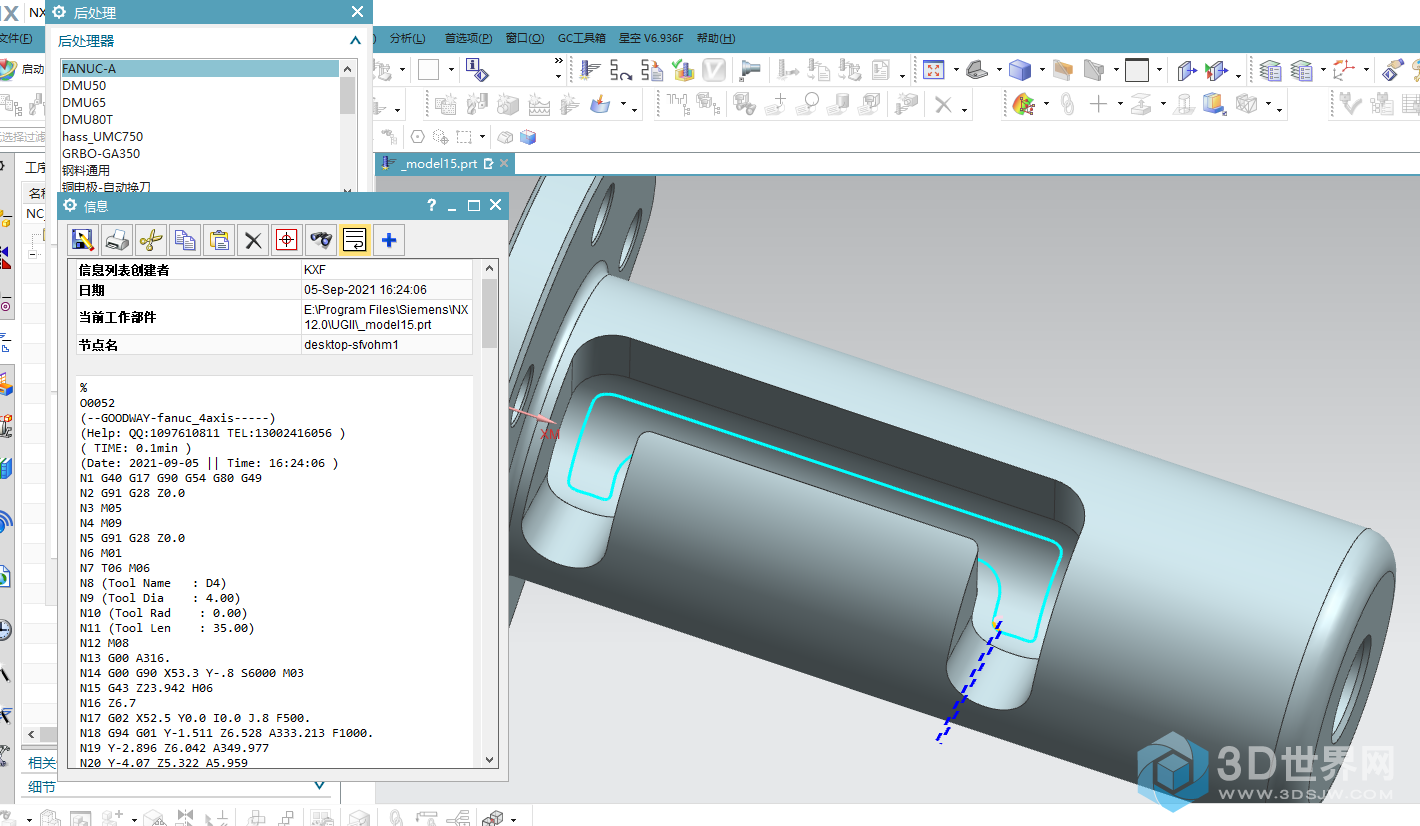Open the 分析(L) menu
Screen dimensions: 1420x826
407,38
